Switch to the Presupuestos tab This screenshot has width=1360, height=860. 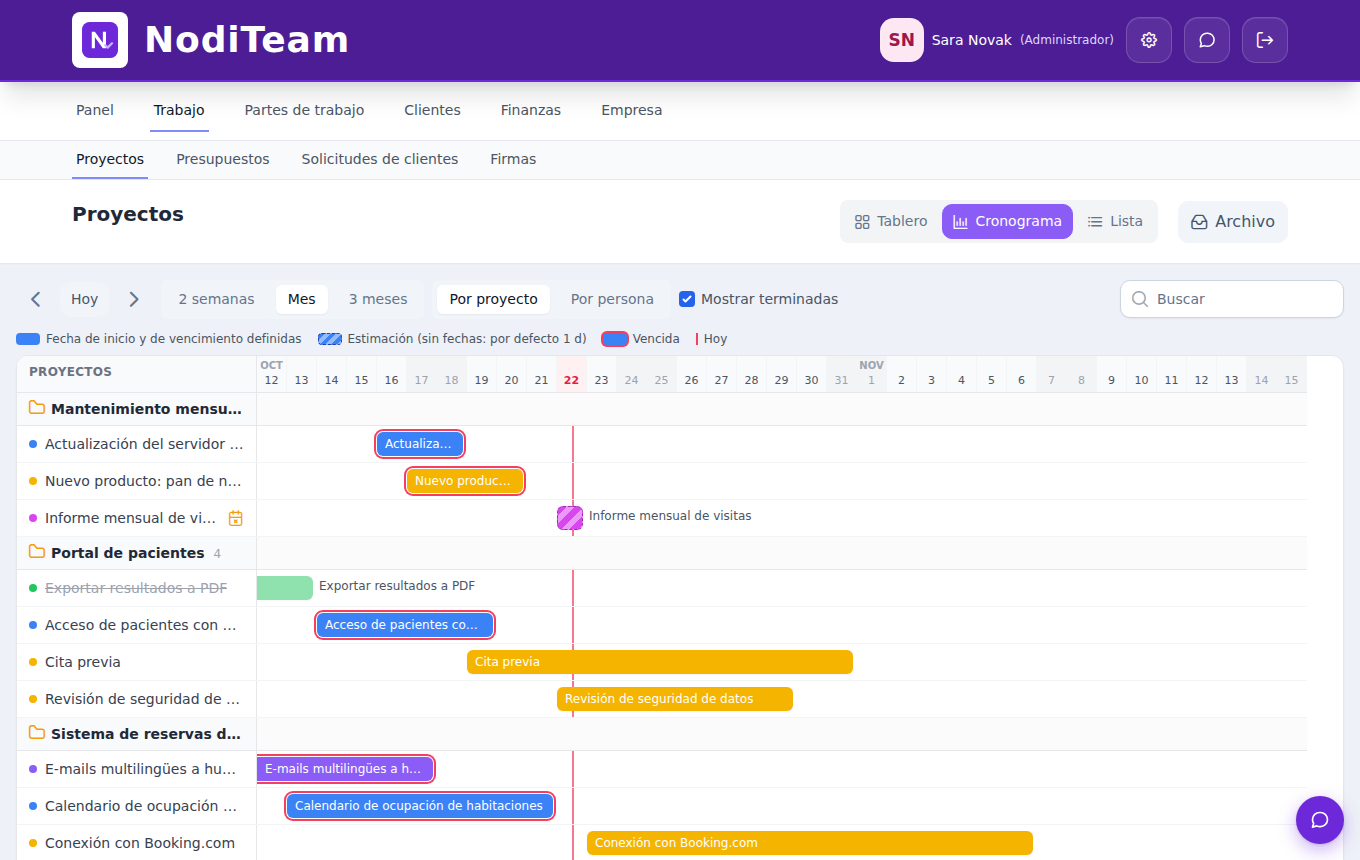point(223,159)
